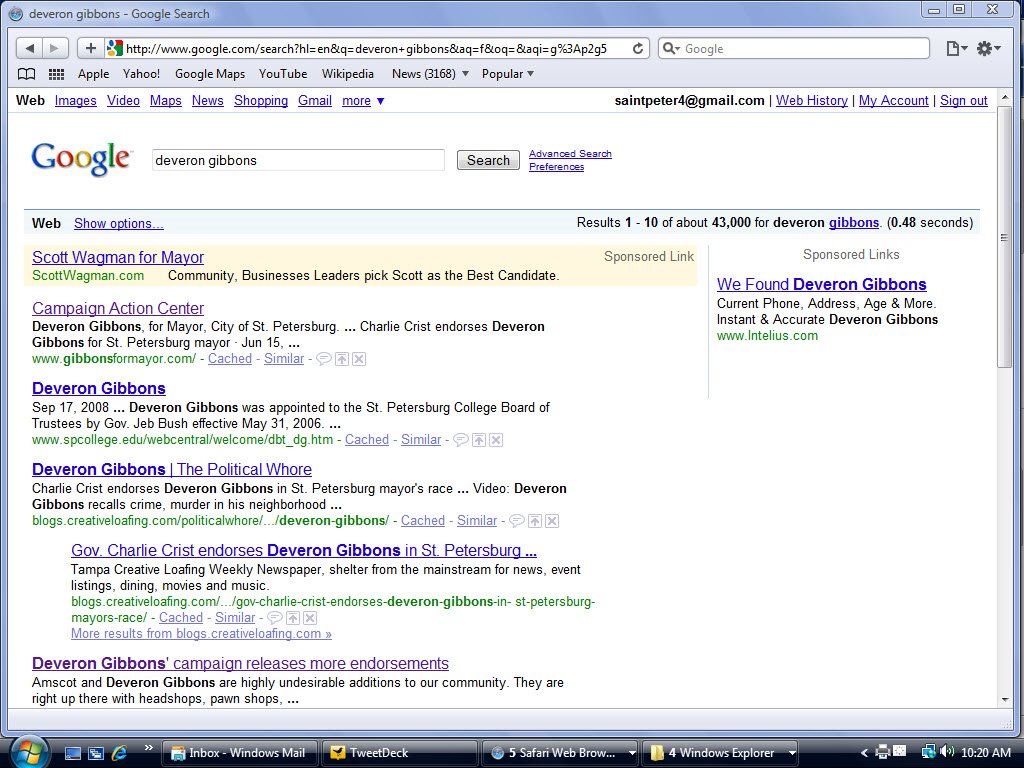
Task: Show all bookmarks using the book icon
Action: click(26, 74)
